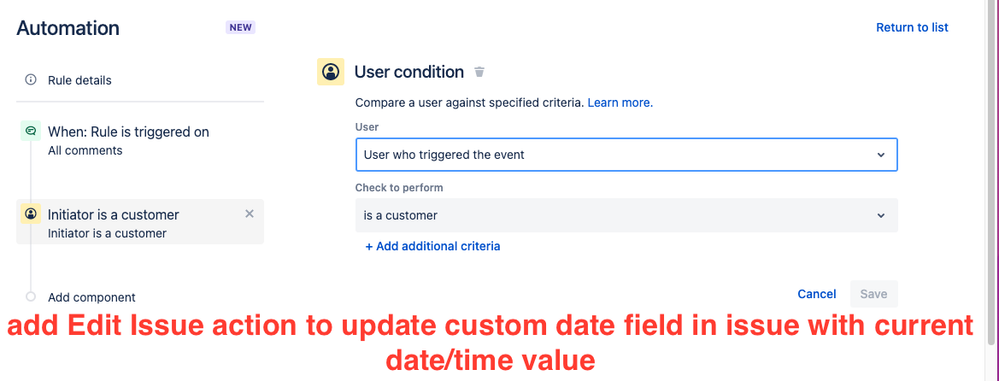
Task: Select When: Rule is triggered on step
Action: 140,140
